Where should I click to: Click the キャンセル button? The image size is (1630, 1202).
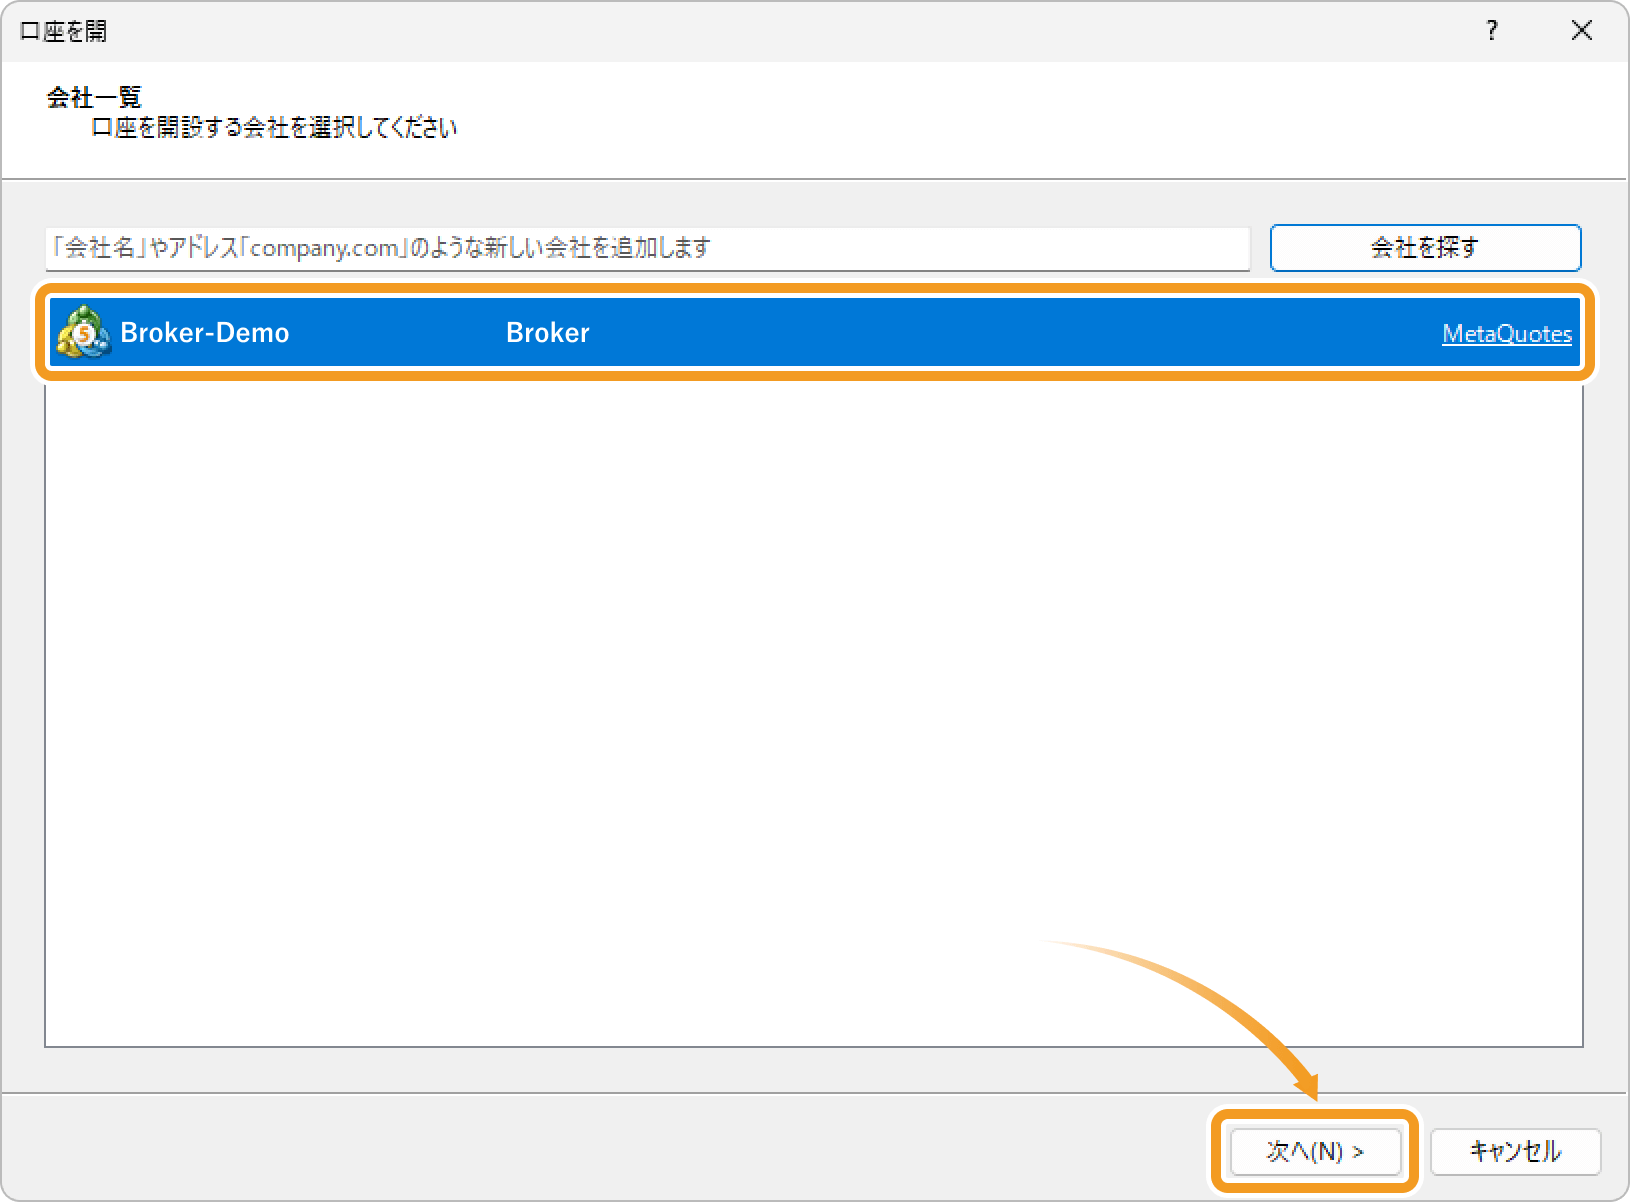coord(1516,1152)
